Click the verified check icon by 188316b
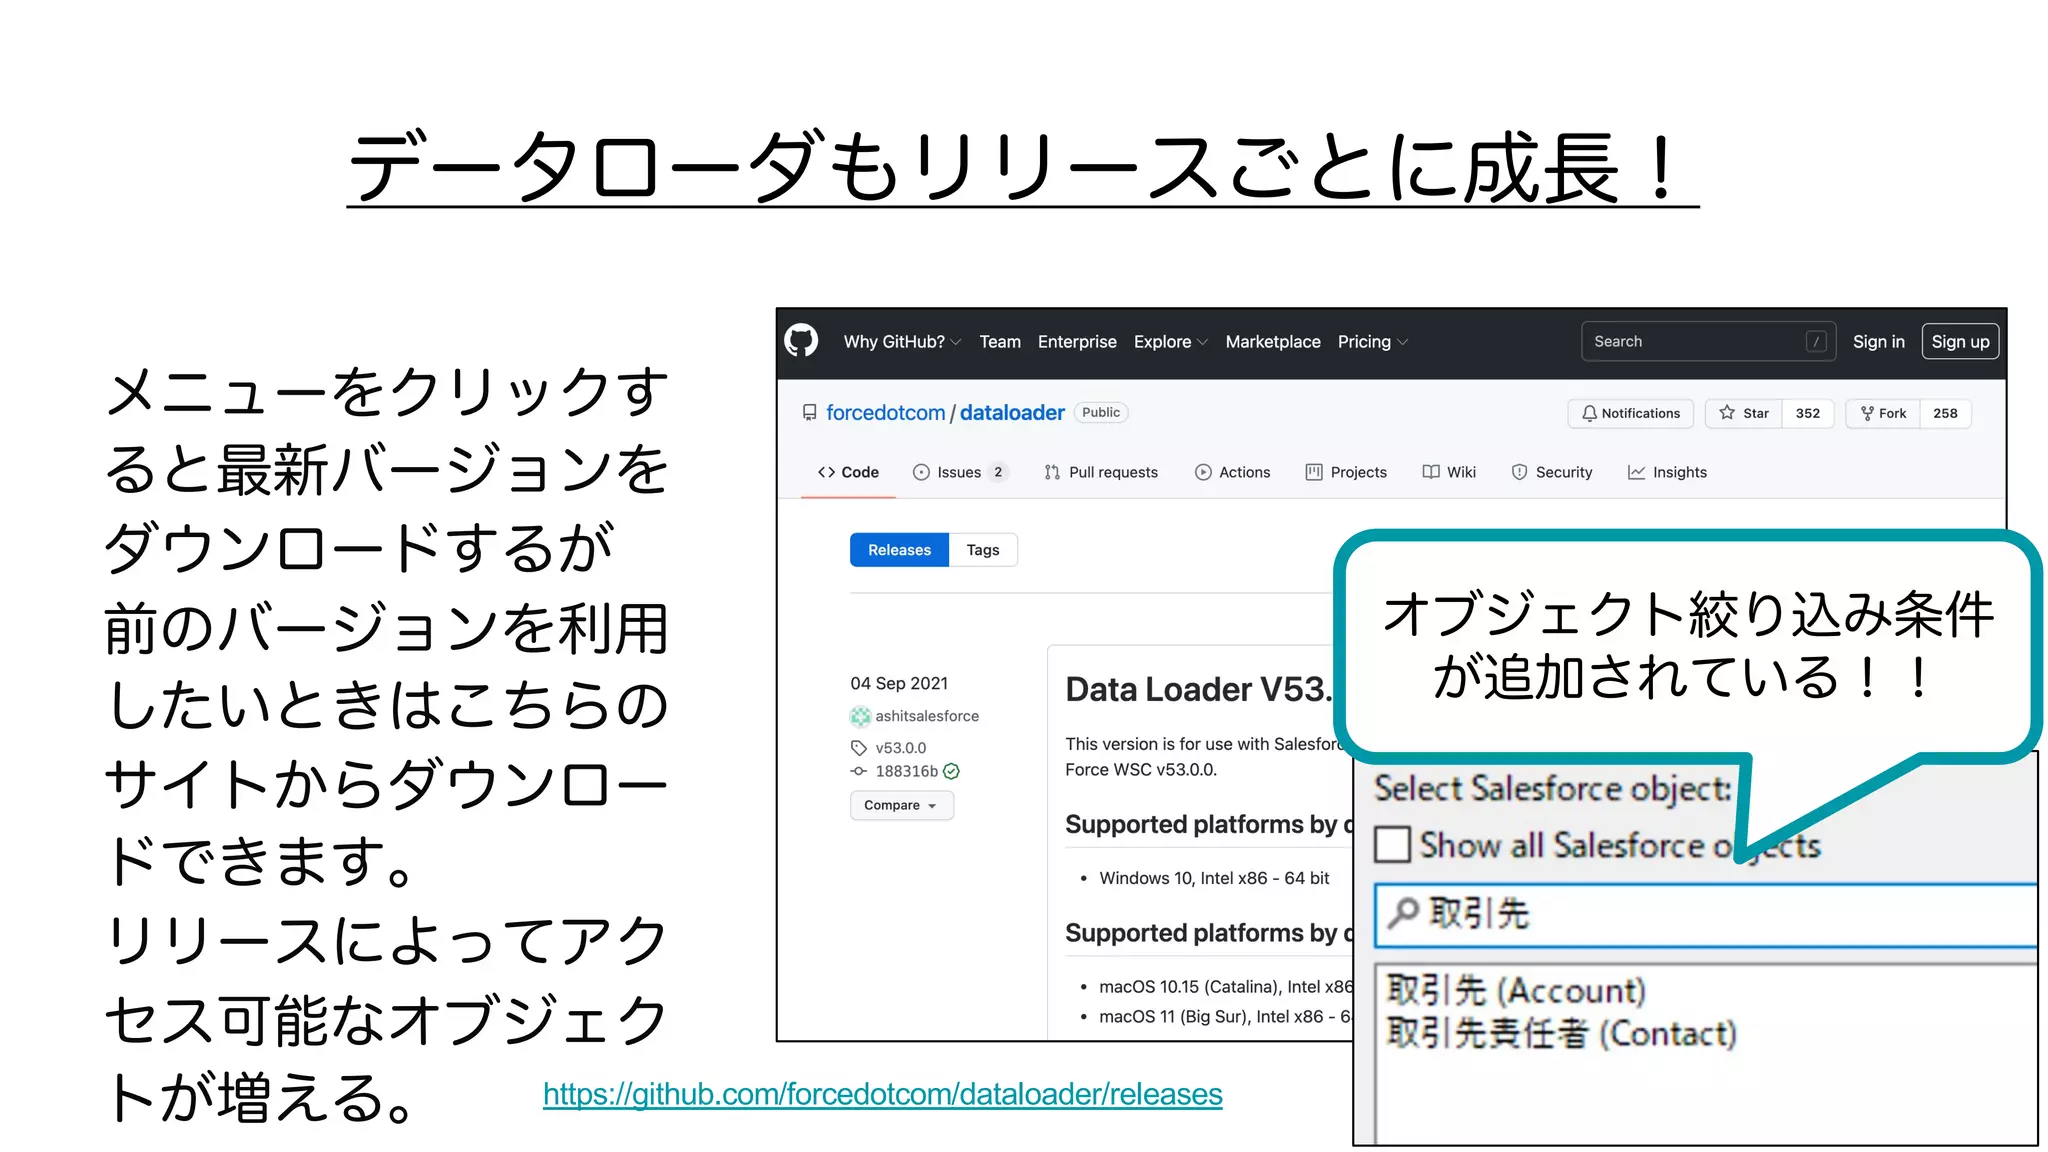 pos(951,771)
